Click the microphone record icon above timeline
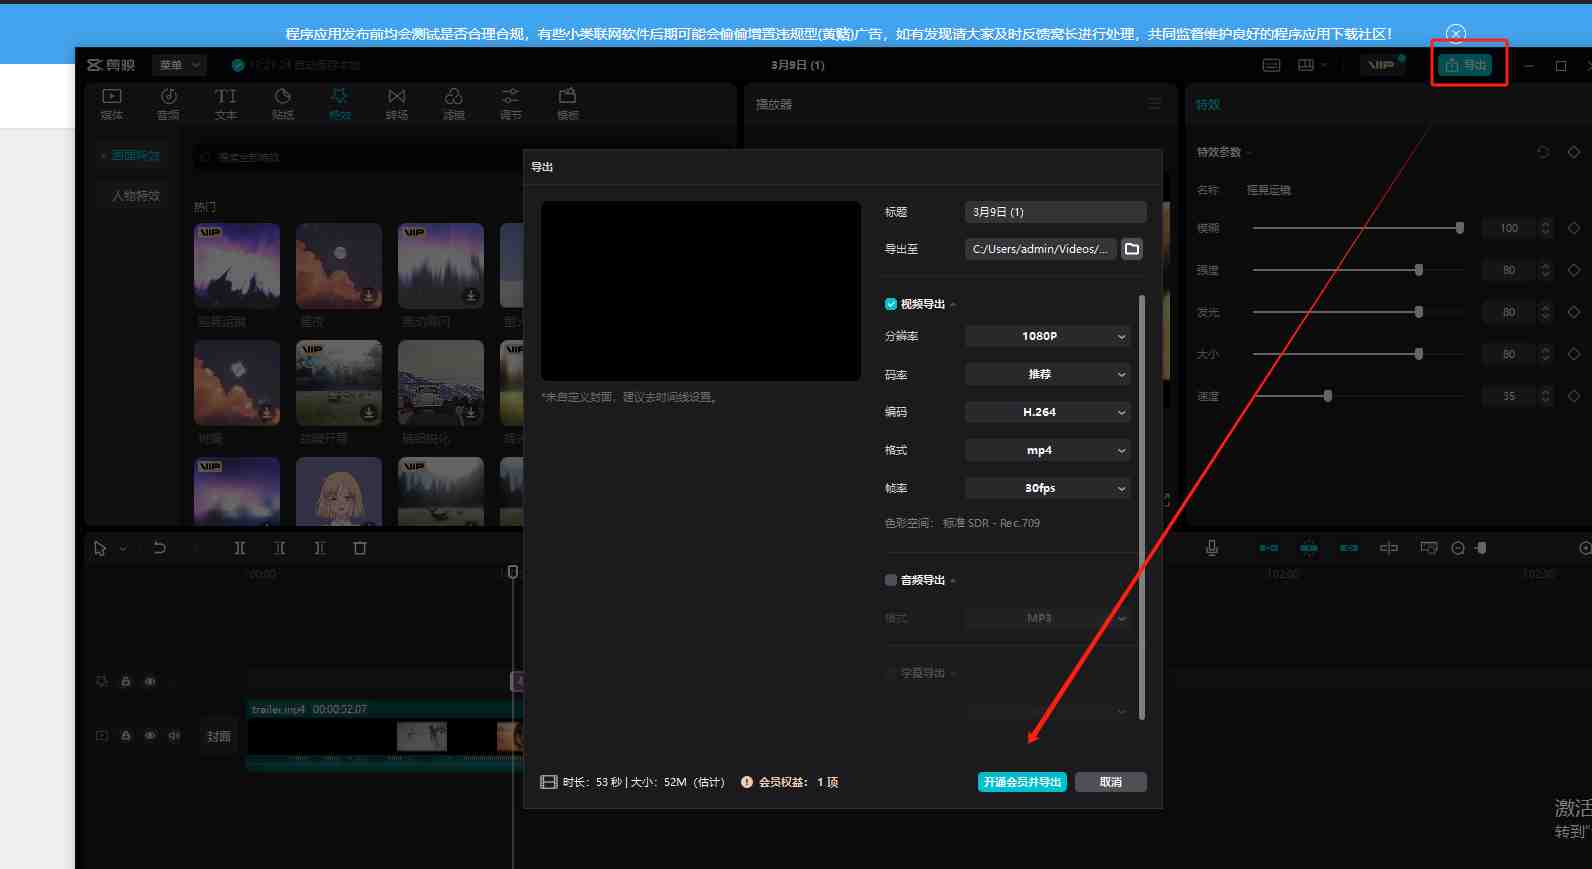This screenshot has width=1592, height=869. coord(1212,548)
